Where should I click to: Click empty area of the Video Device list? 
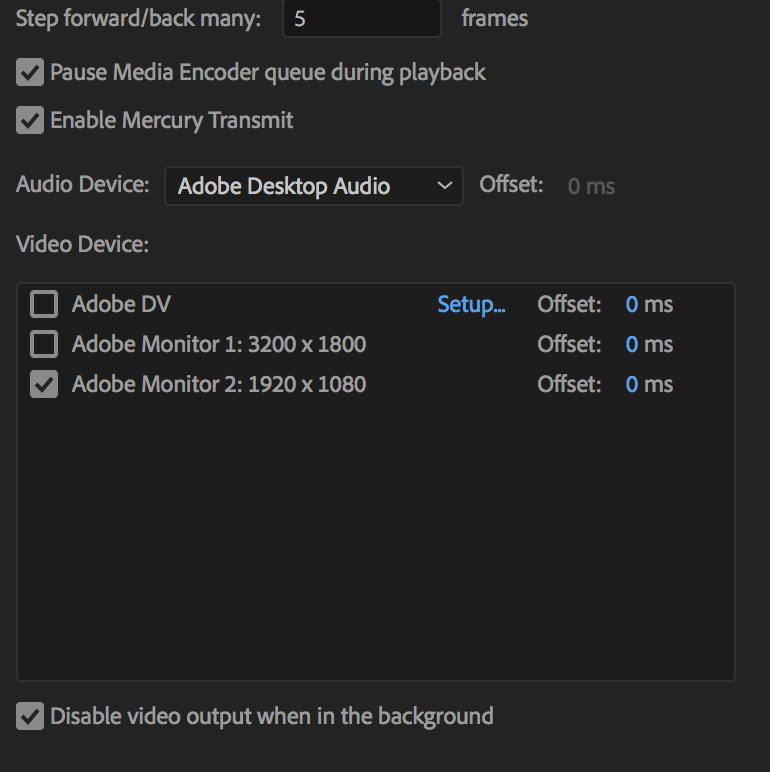point(376,542)
